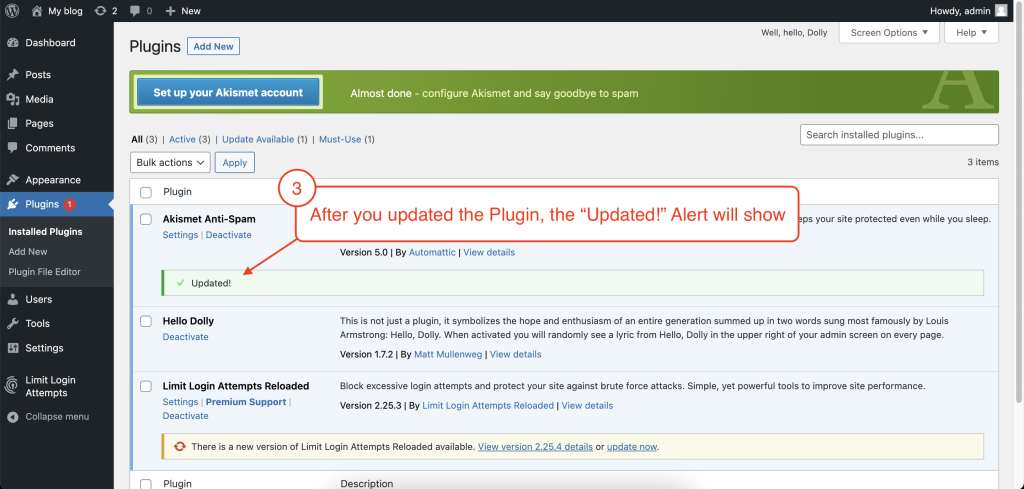Click the Automattic author link
The width and height of the screenshot is (1024, 489).
coord(432,252)
